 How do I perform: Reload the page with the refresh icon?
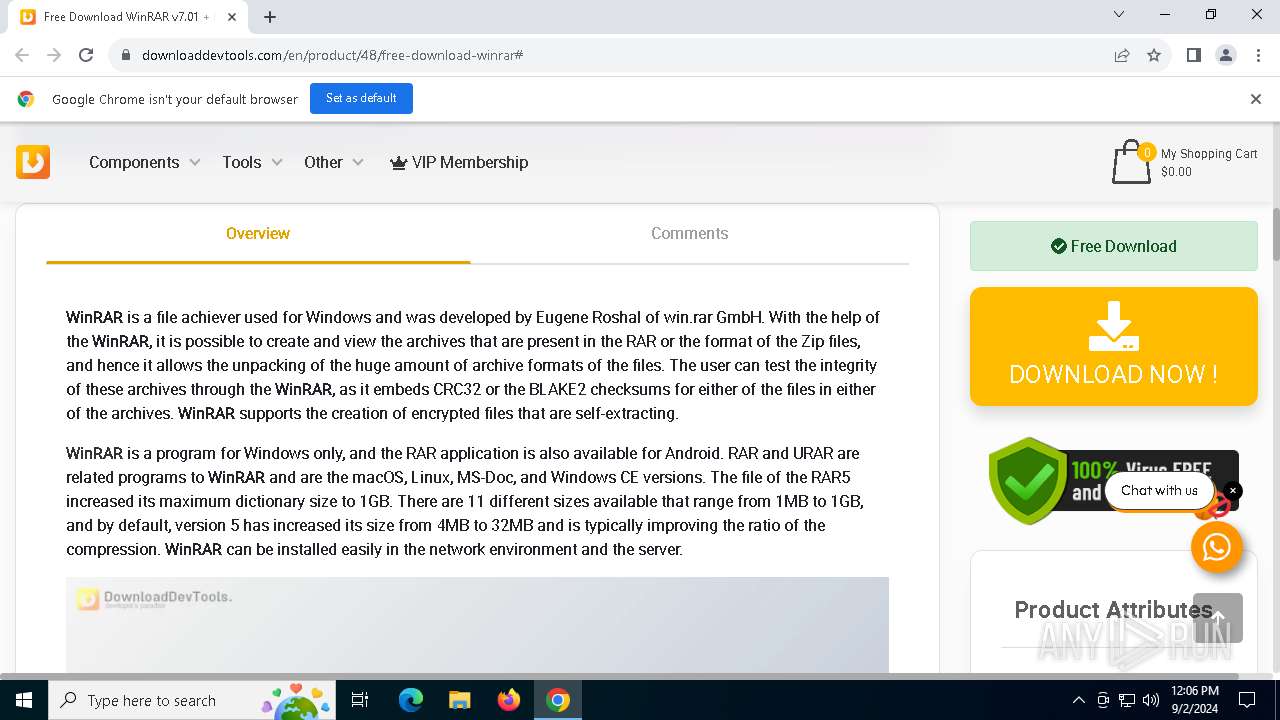[86, 55]
